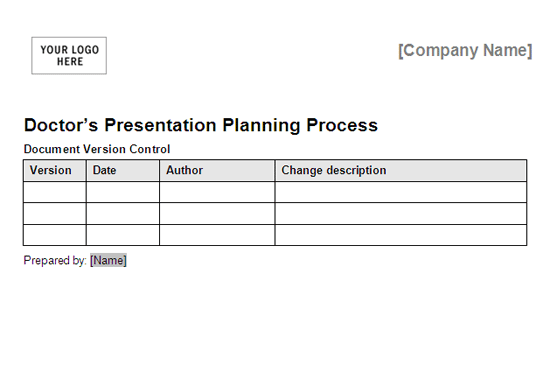550x365 pixels.
Task: Click the last row Date cell
Action: point(123,235)
